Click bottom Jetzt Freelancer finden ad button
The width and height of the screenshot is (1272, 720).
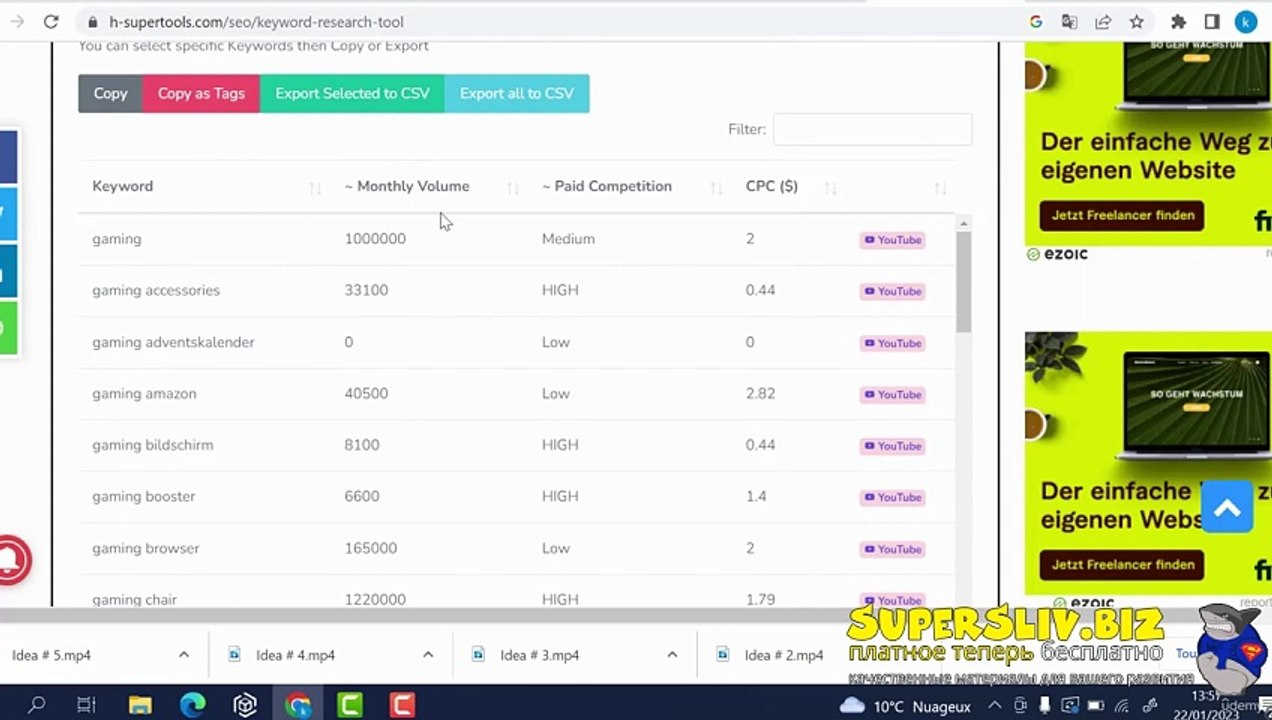(1122, 564)
